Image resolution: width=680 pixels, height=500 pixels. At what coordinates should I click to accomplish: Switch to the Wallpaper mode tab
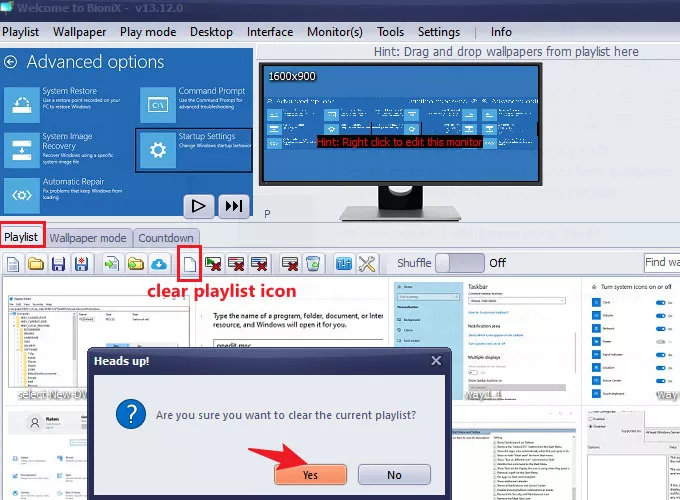point(88,238)
